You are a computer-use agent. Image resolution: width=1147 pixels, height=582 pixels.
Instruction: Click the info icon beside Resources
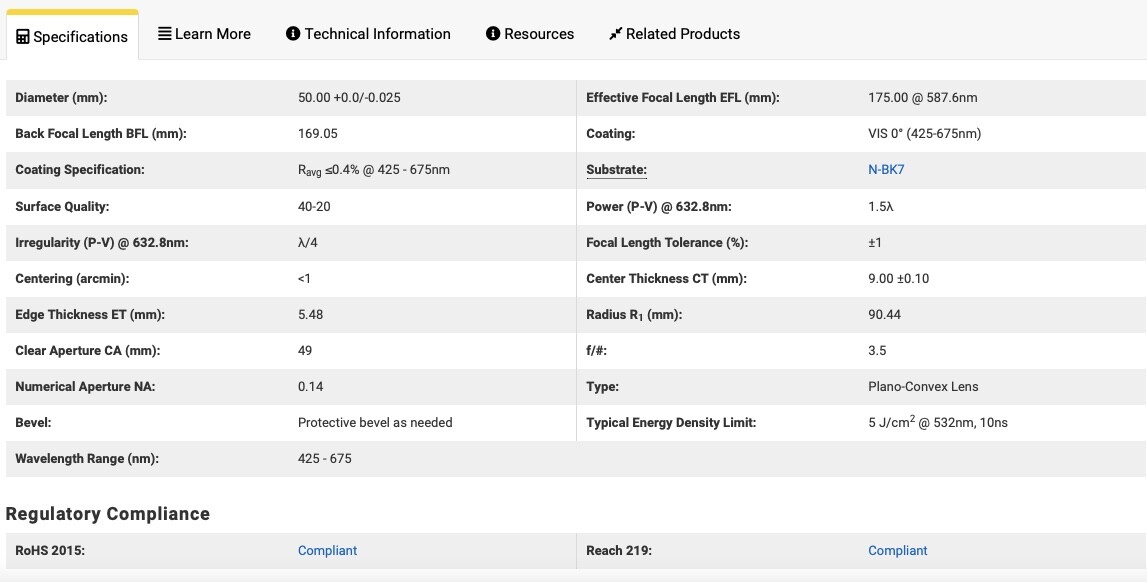pyautogui.click(x=493, y=34)
